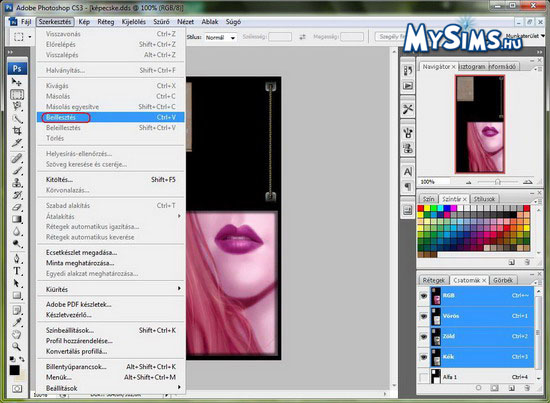Image resolution: width=550 pixels, height=403 pixels.
Task: Click the black foreground color swatch
Action: (14, 370)
